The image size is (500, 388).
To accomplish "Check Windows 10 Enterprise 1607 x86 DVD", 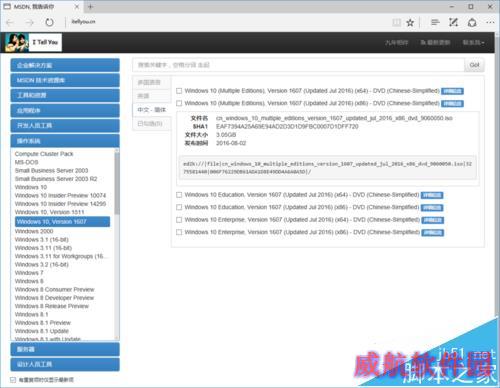I will click(179, 232).
